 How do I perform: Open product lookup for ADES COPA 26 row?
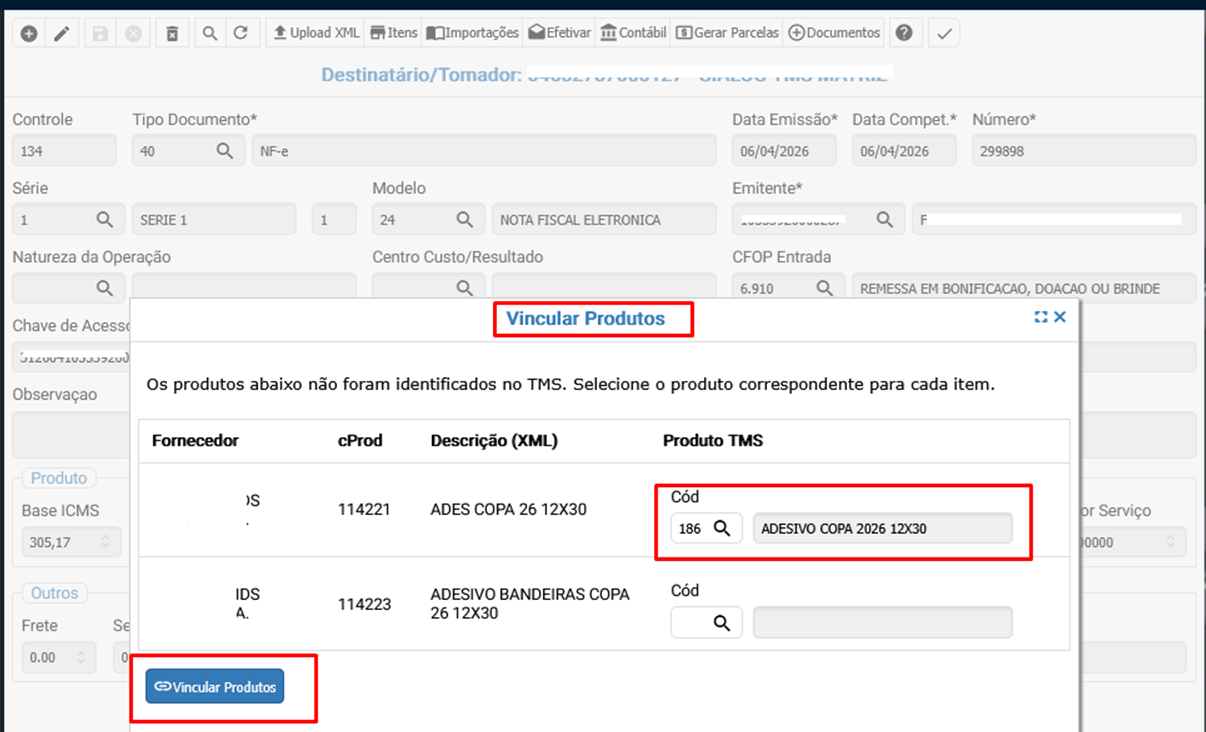pos(722,528)
